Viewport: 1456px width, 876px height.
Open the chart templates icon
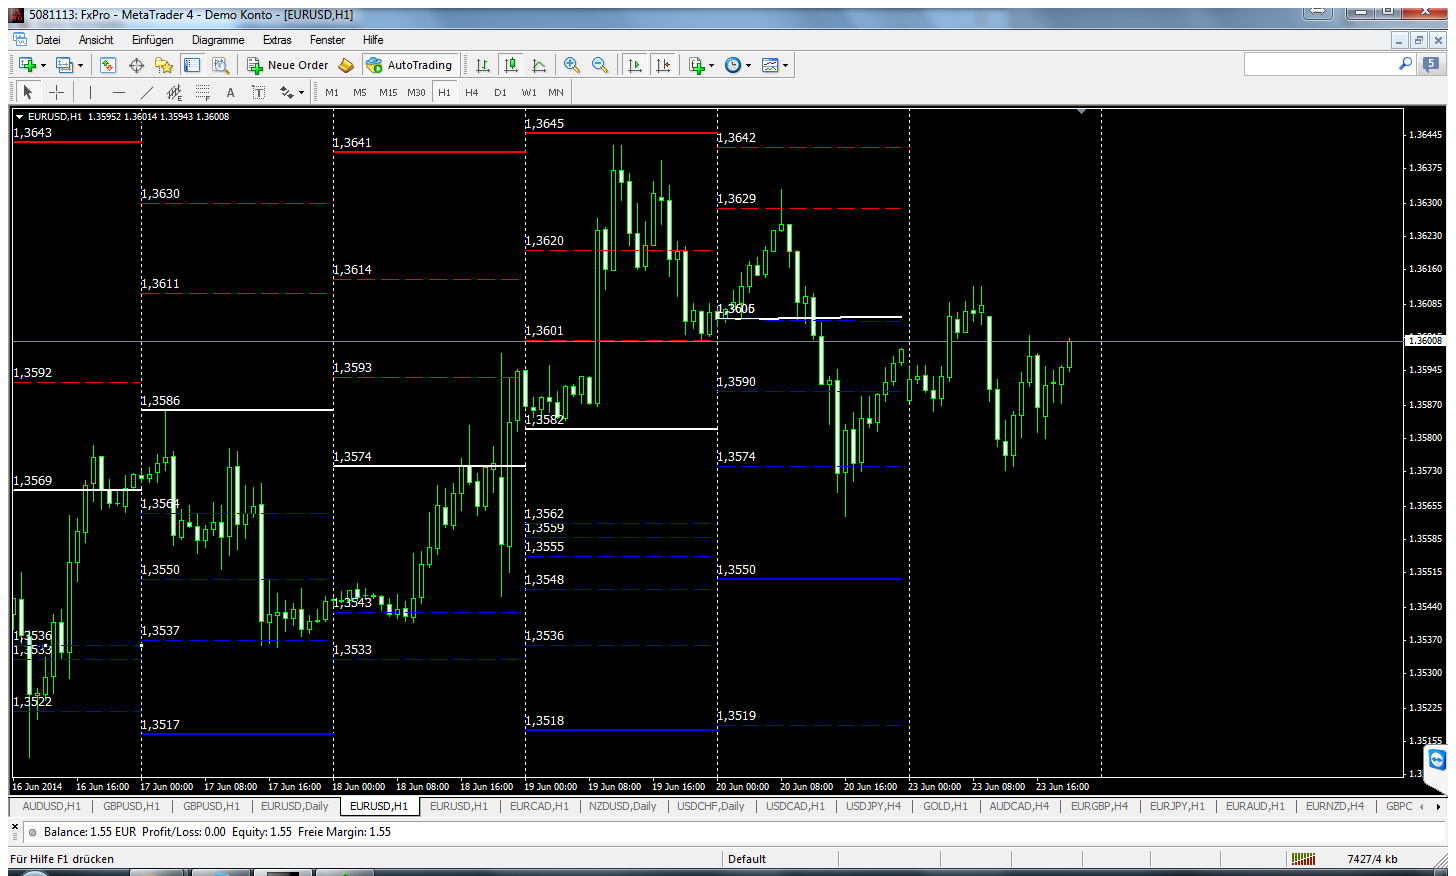(x=770, y=65)
